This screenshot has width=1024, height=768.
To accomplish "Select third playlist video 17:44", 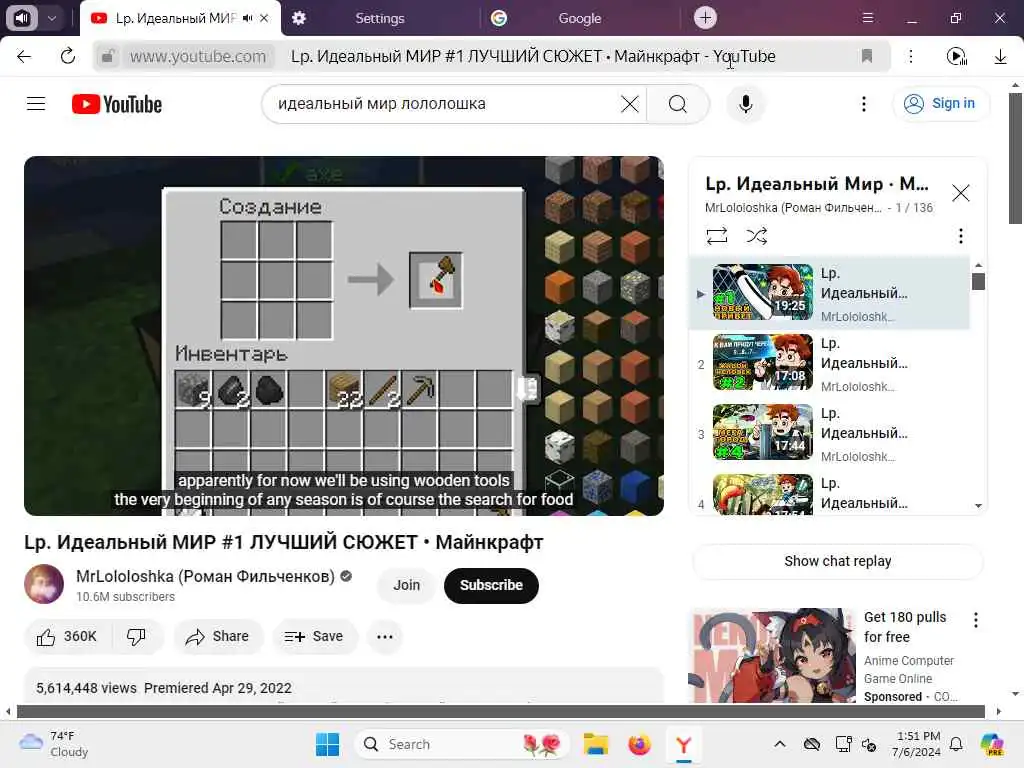I will tap(829, 432).
